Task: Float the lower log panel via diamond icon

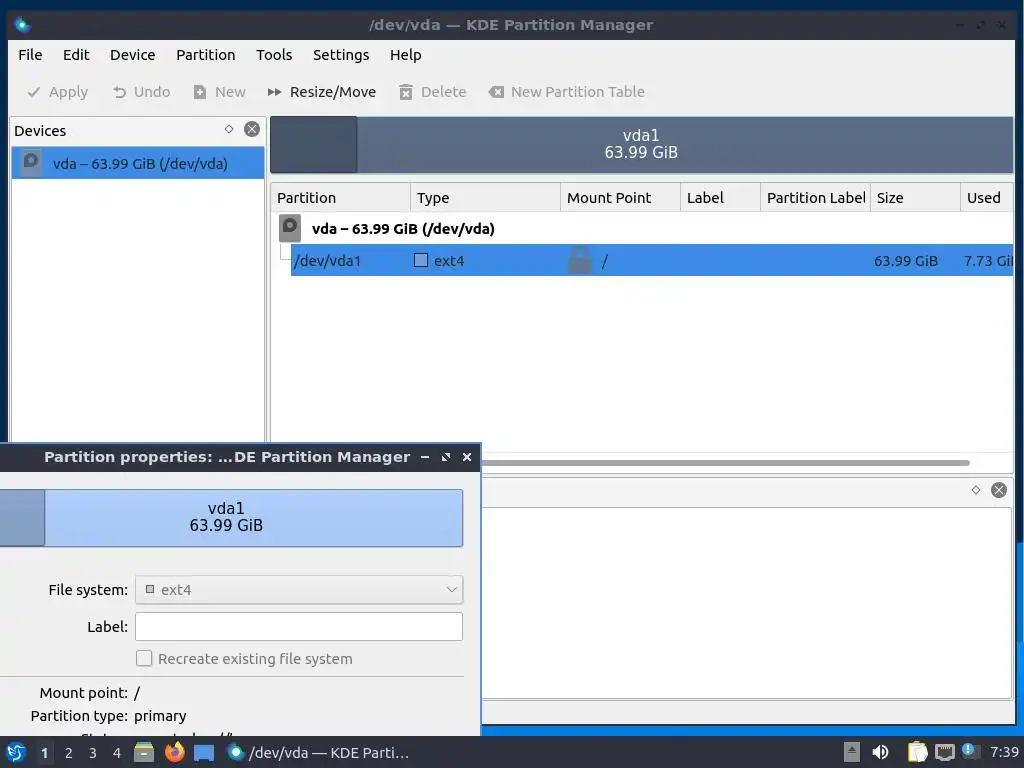Action: point(976,490)
